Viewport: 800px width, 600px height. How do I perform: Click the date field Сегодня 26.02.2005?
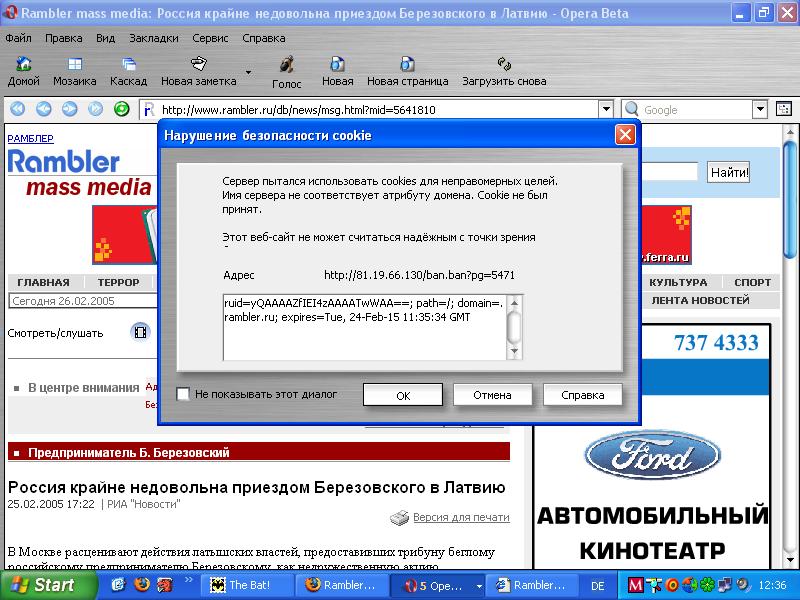pyautogui.click(x=84, y=301)
